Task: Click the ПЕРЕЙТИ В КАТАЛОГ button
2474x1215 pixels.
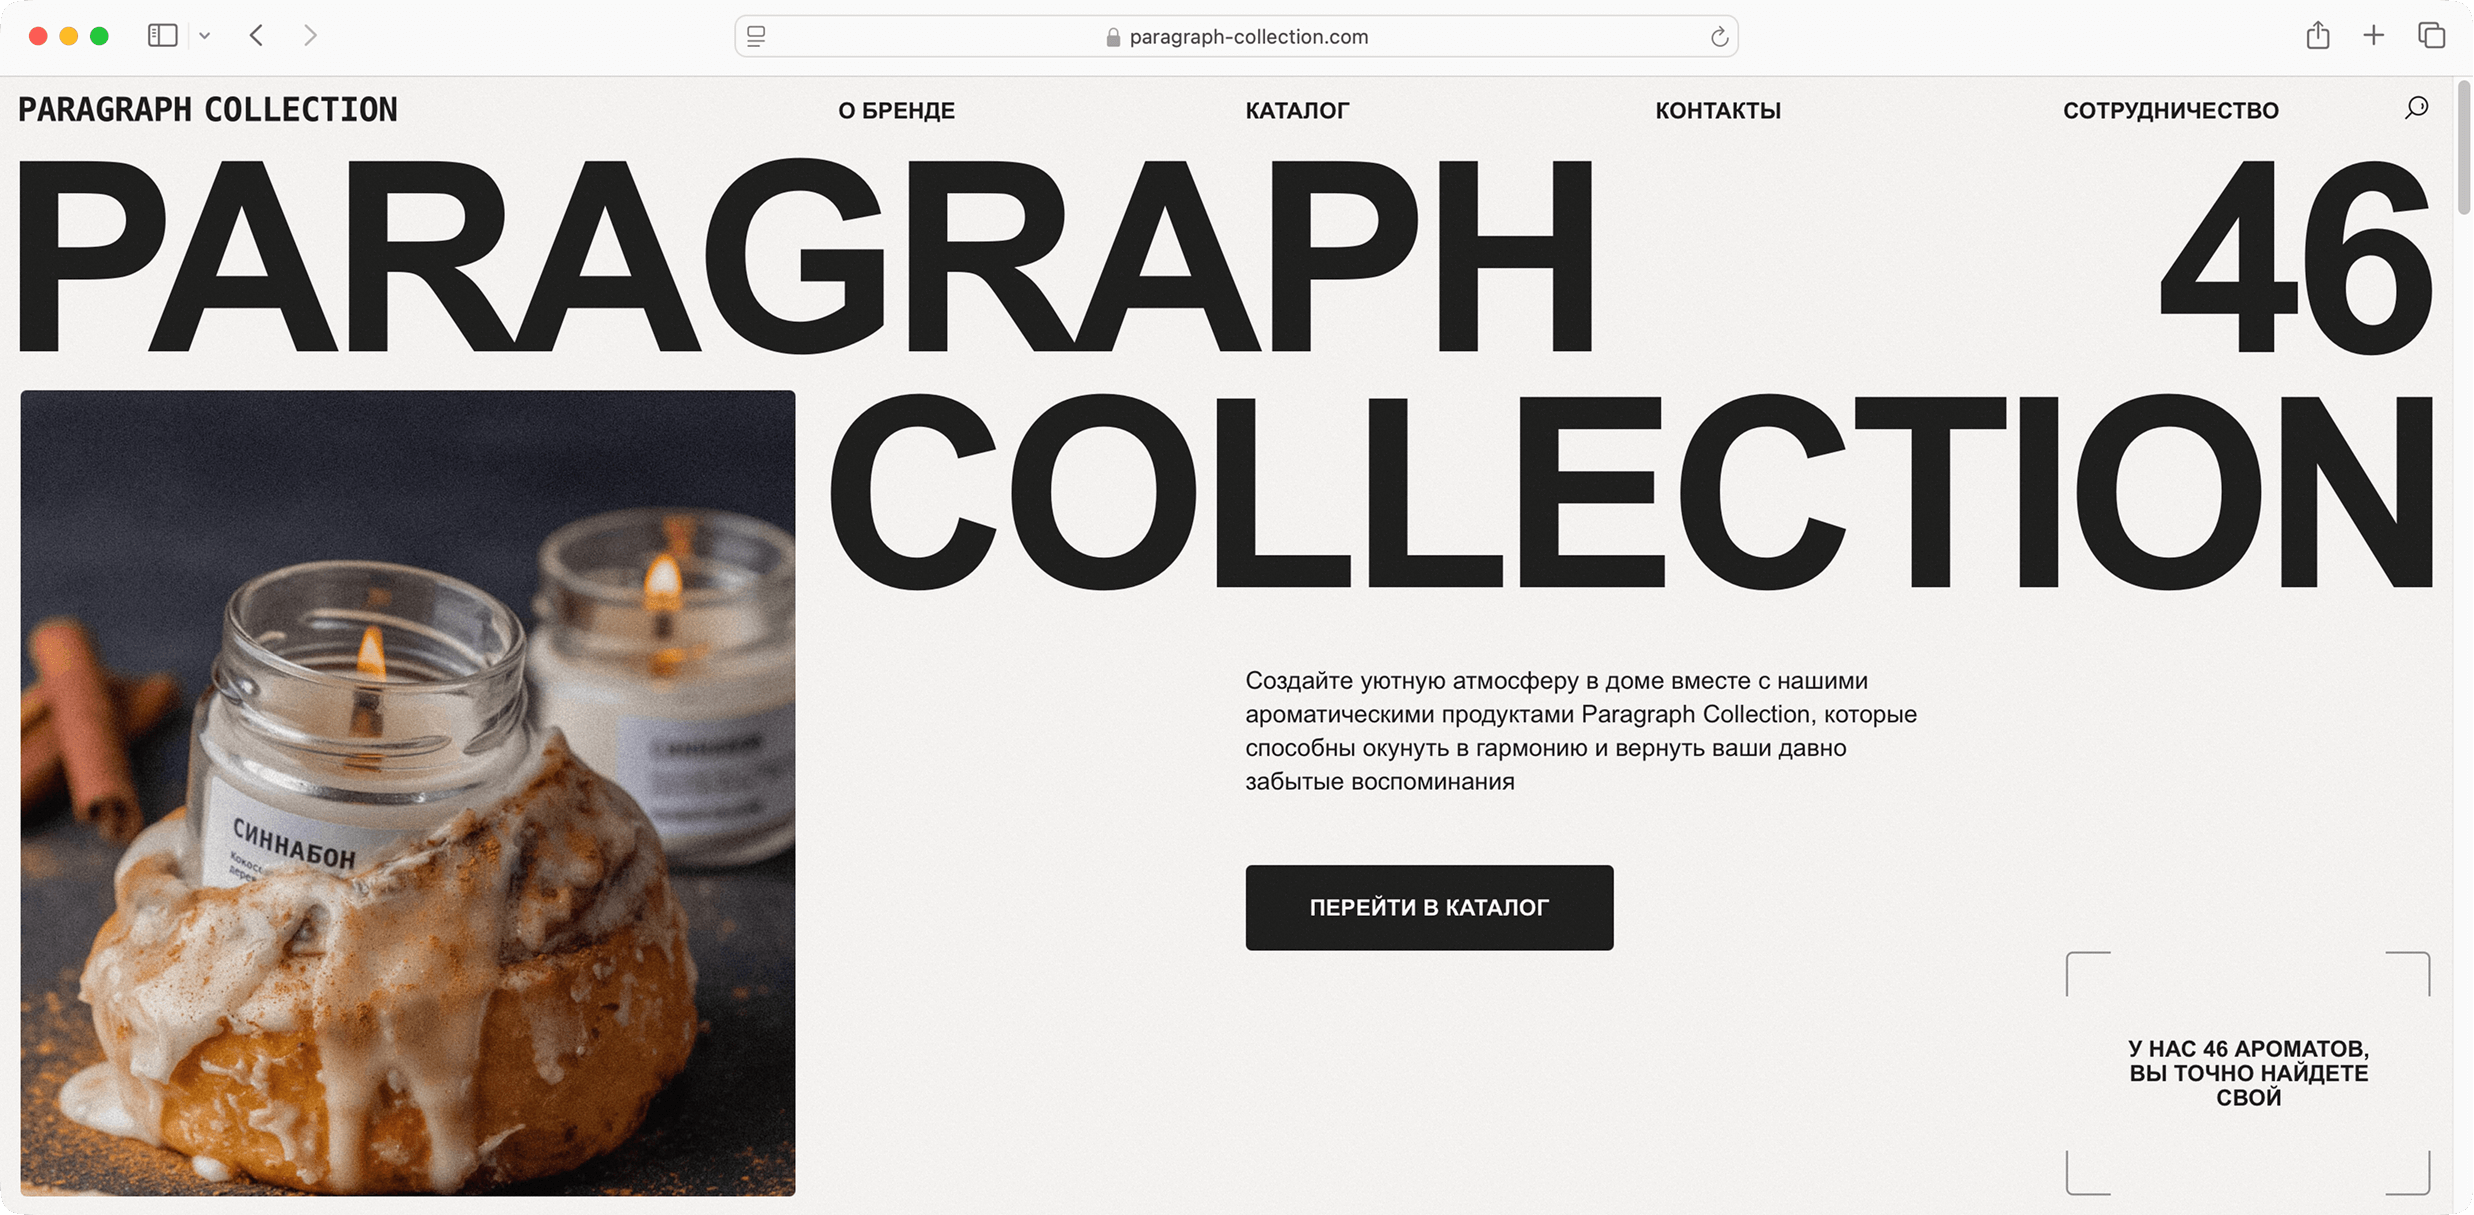Action: pos(1429,907)
